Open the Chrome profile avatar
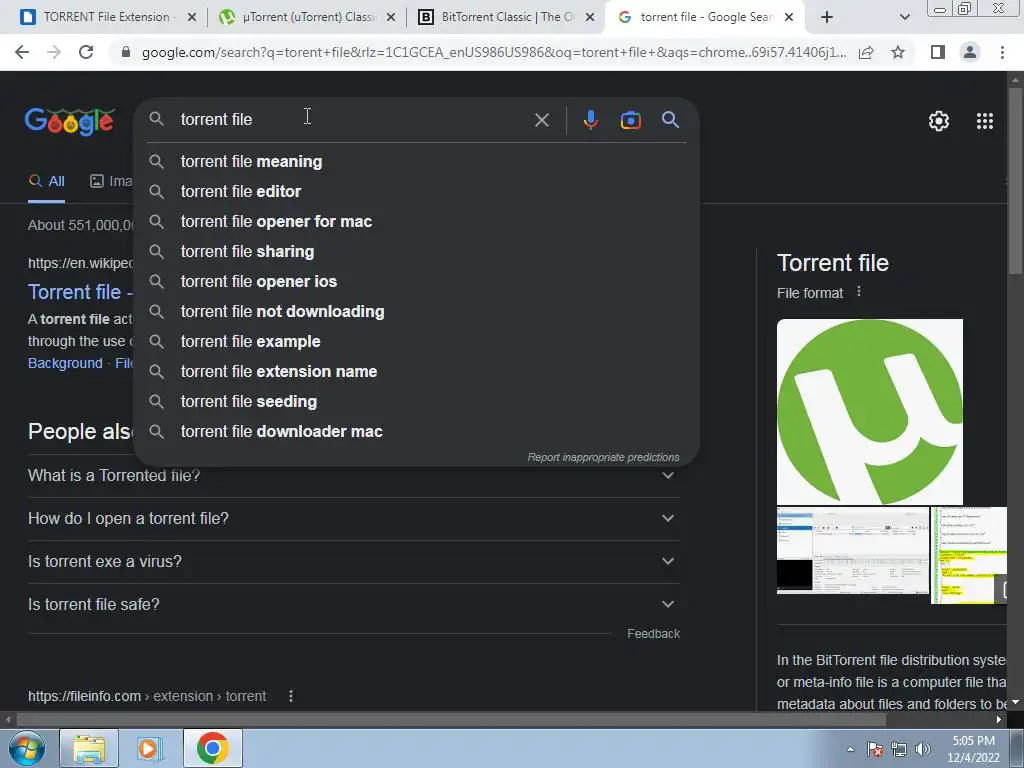 970,52
